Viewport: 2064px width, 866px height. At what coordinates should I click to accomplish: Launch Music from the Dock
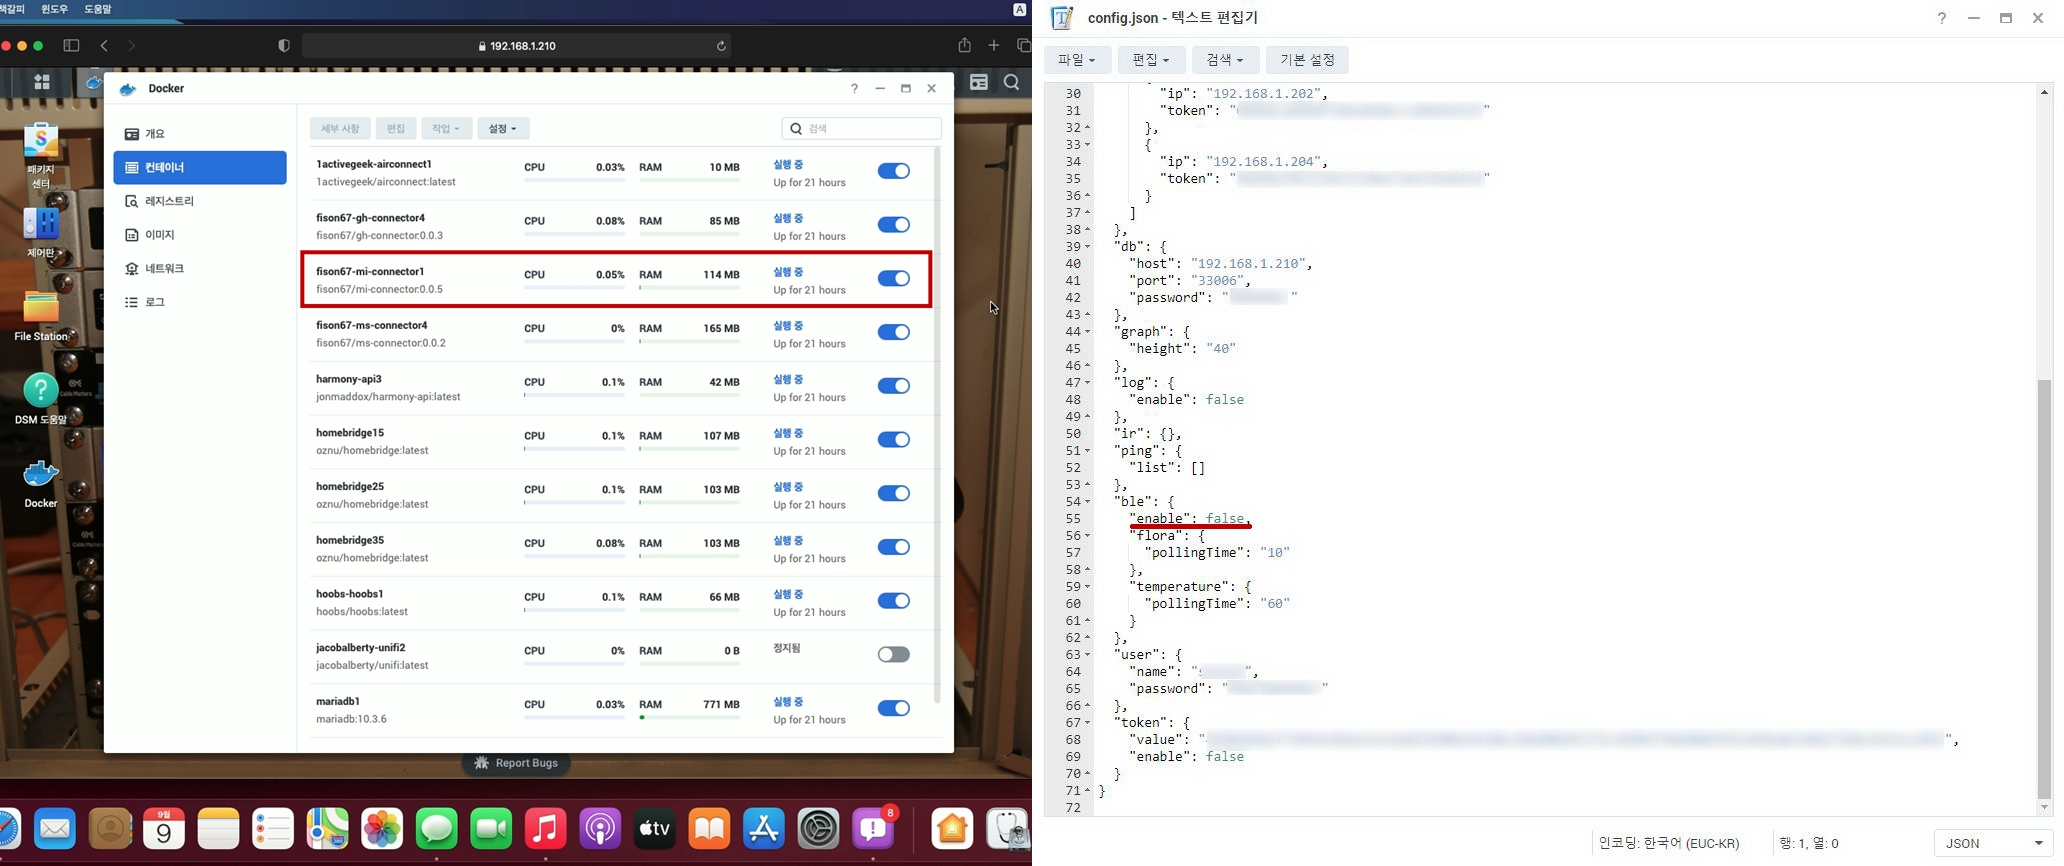pos(545,829)
